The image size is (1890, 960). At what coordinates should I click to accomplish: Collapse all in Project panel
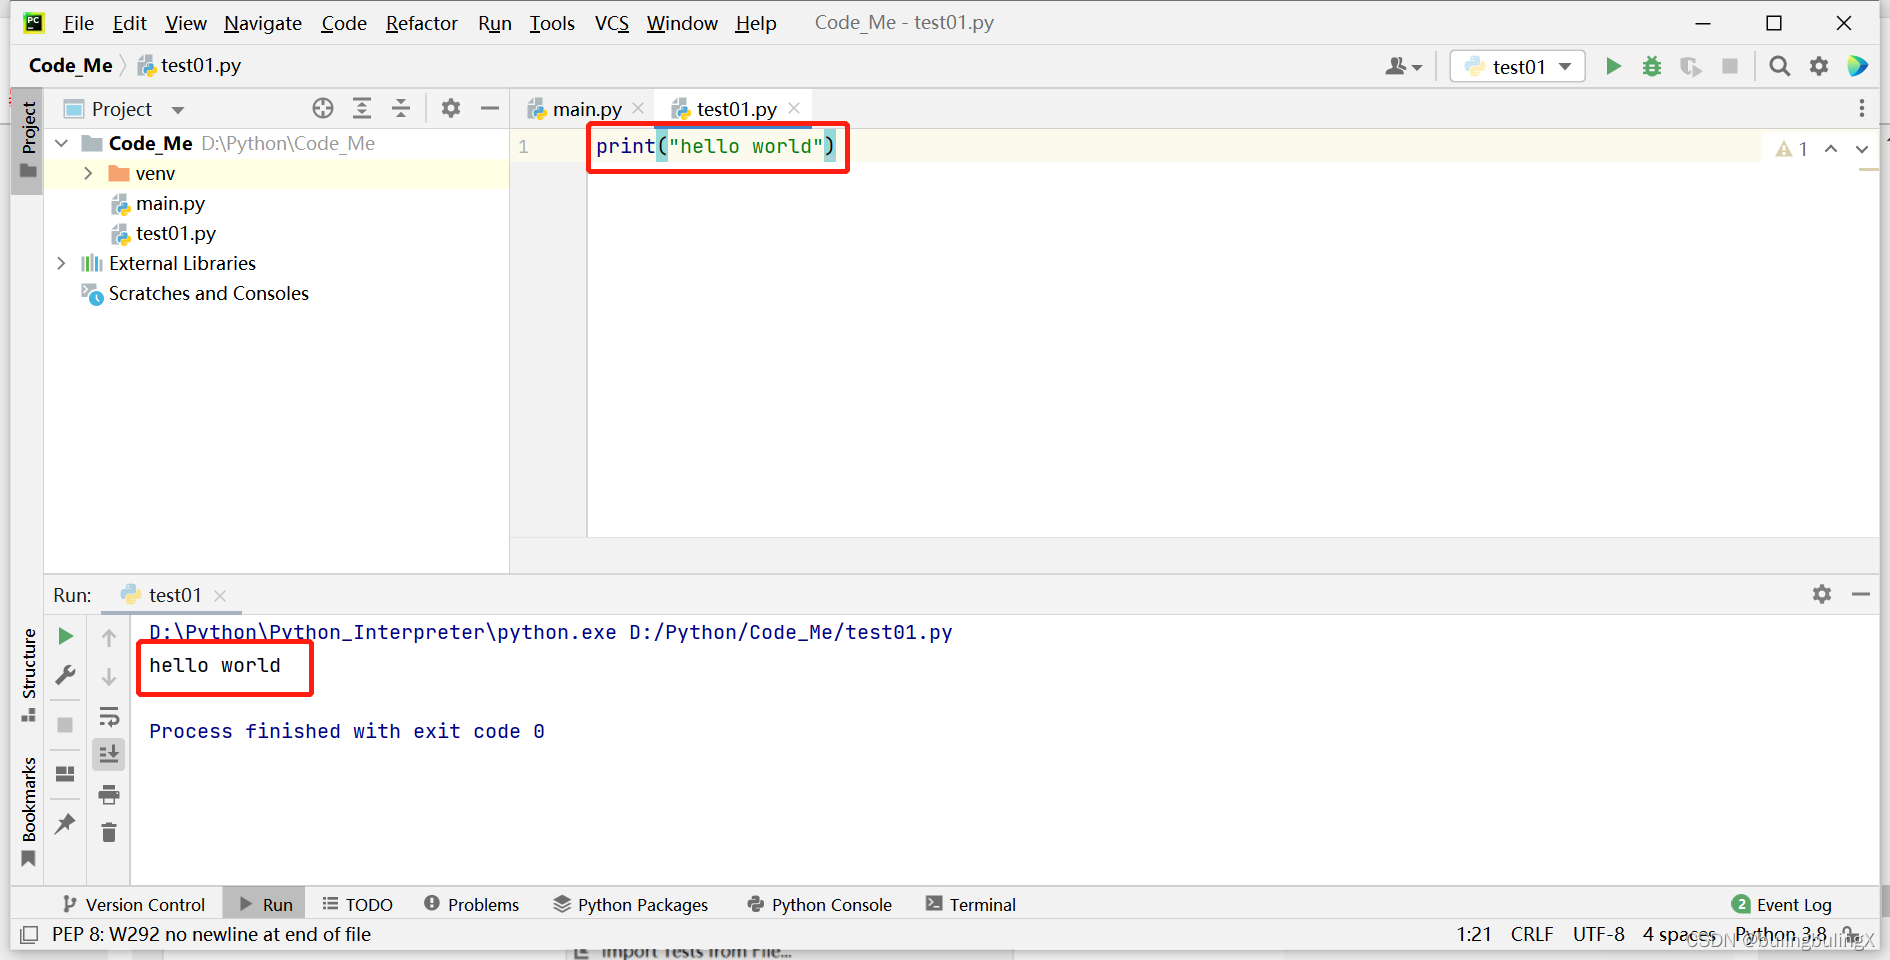click(x=401, y=108)
